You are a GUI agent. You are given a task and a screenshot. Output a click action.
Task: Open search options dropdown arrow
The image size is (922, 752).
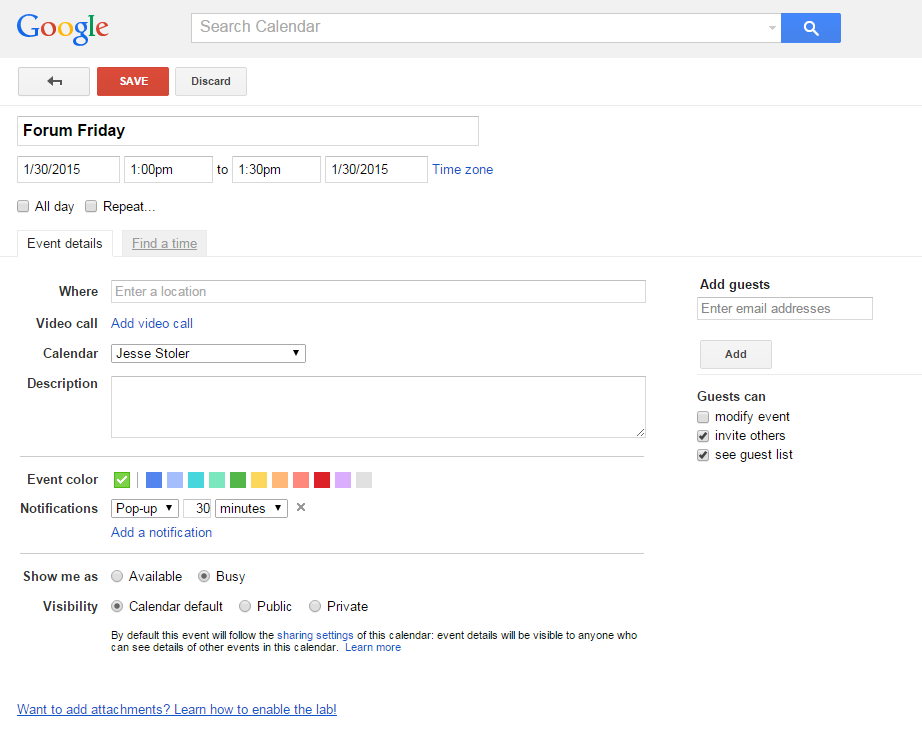pyautogui.click(x=772, y=28)
